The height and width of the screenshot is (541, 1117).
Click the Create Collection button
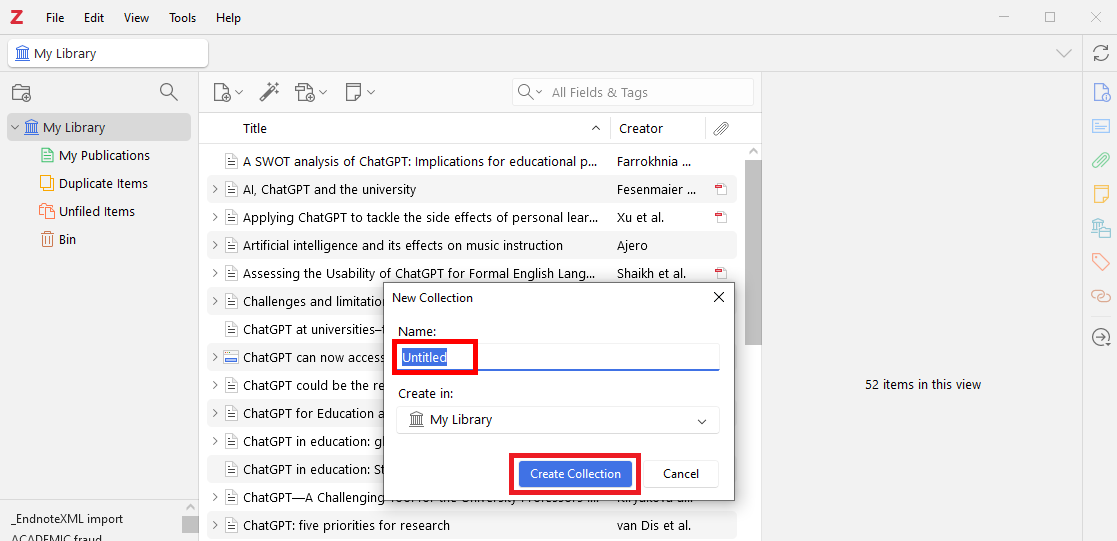[575, 474]
